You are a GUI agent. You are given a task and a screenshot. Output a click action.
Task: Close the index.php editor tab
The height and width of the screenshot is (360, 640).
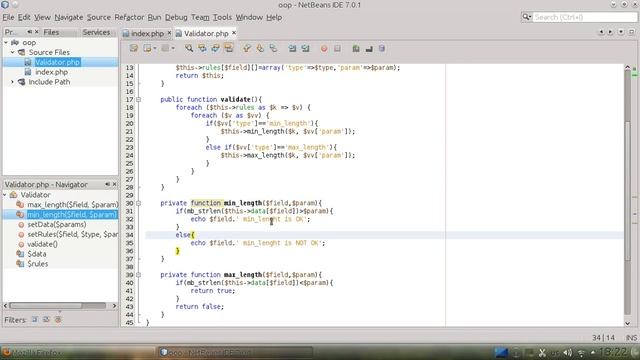pyautogui.click(x=169, y=33)
